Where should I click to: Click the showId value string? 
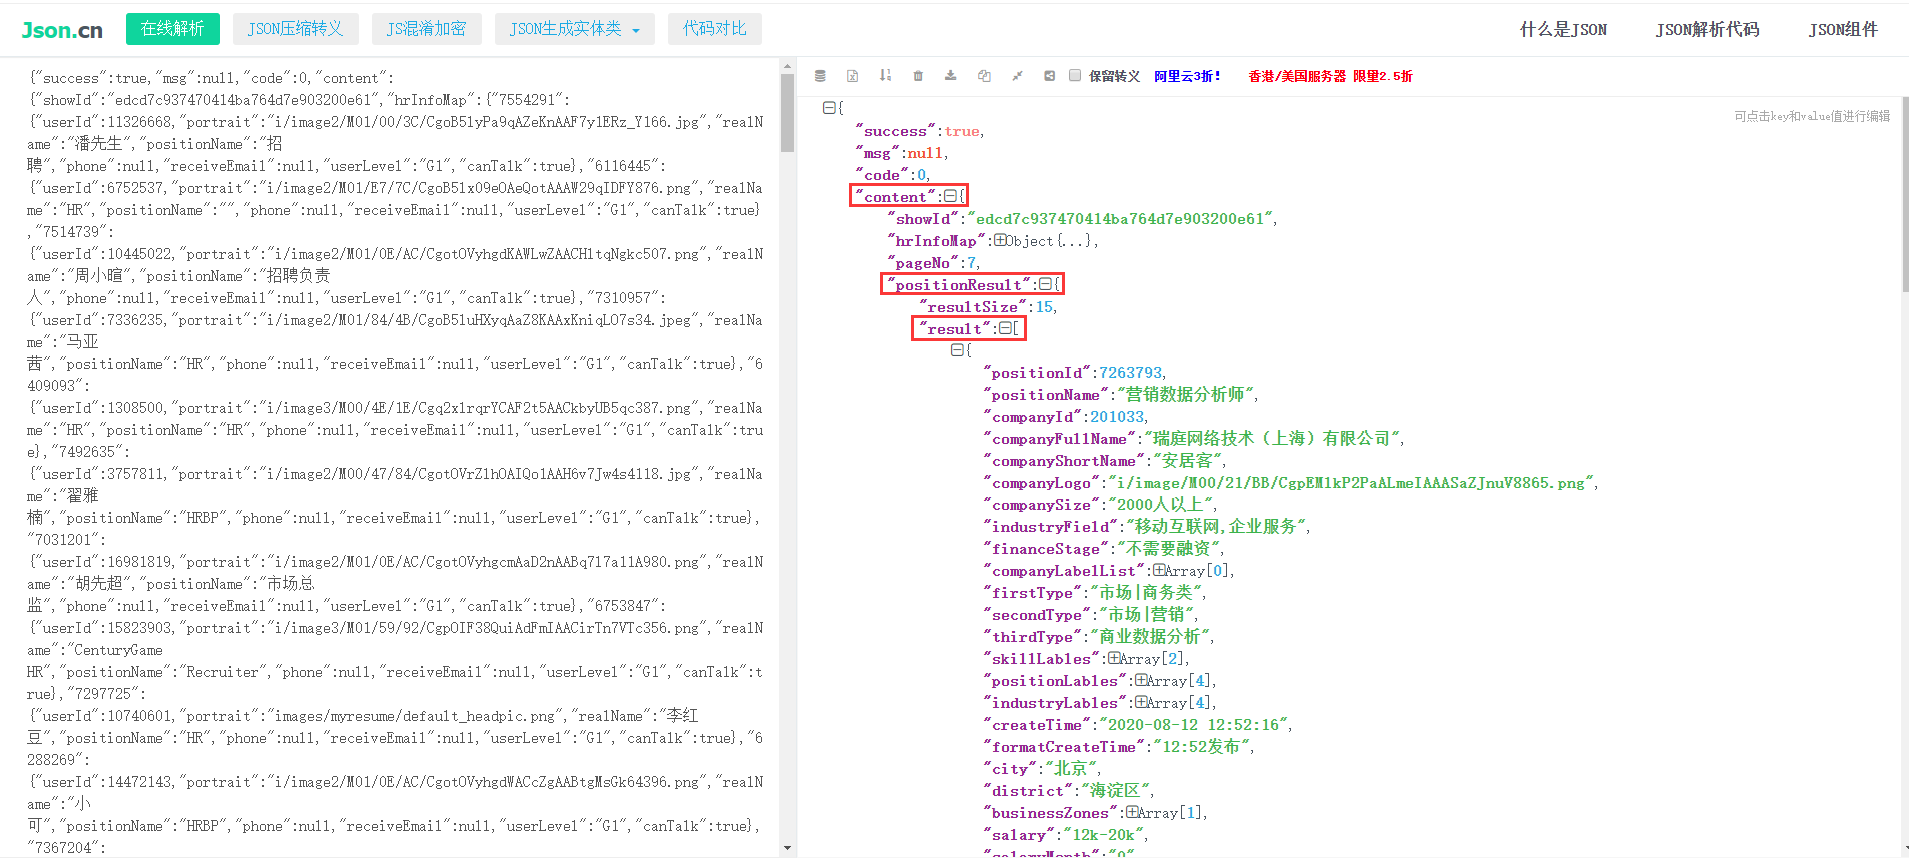point(1120,219)
